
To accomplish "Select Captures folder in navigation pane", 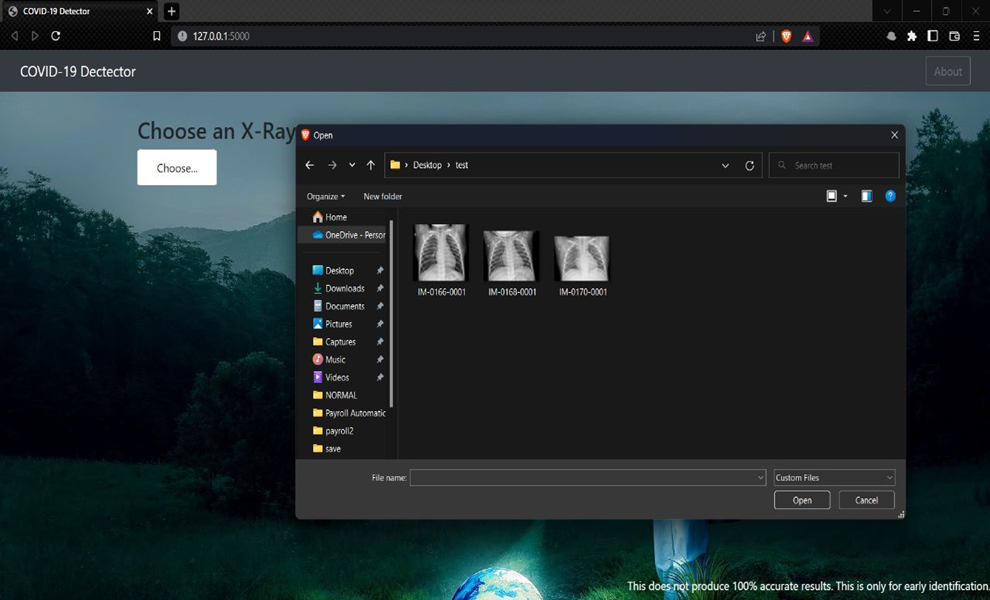I will (x=334, y=342).
